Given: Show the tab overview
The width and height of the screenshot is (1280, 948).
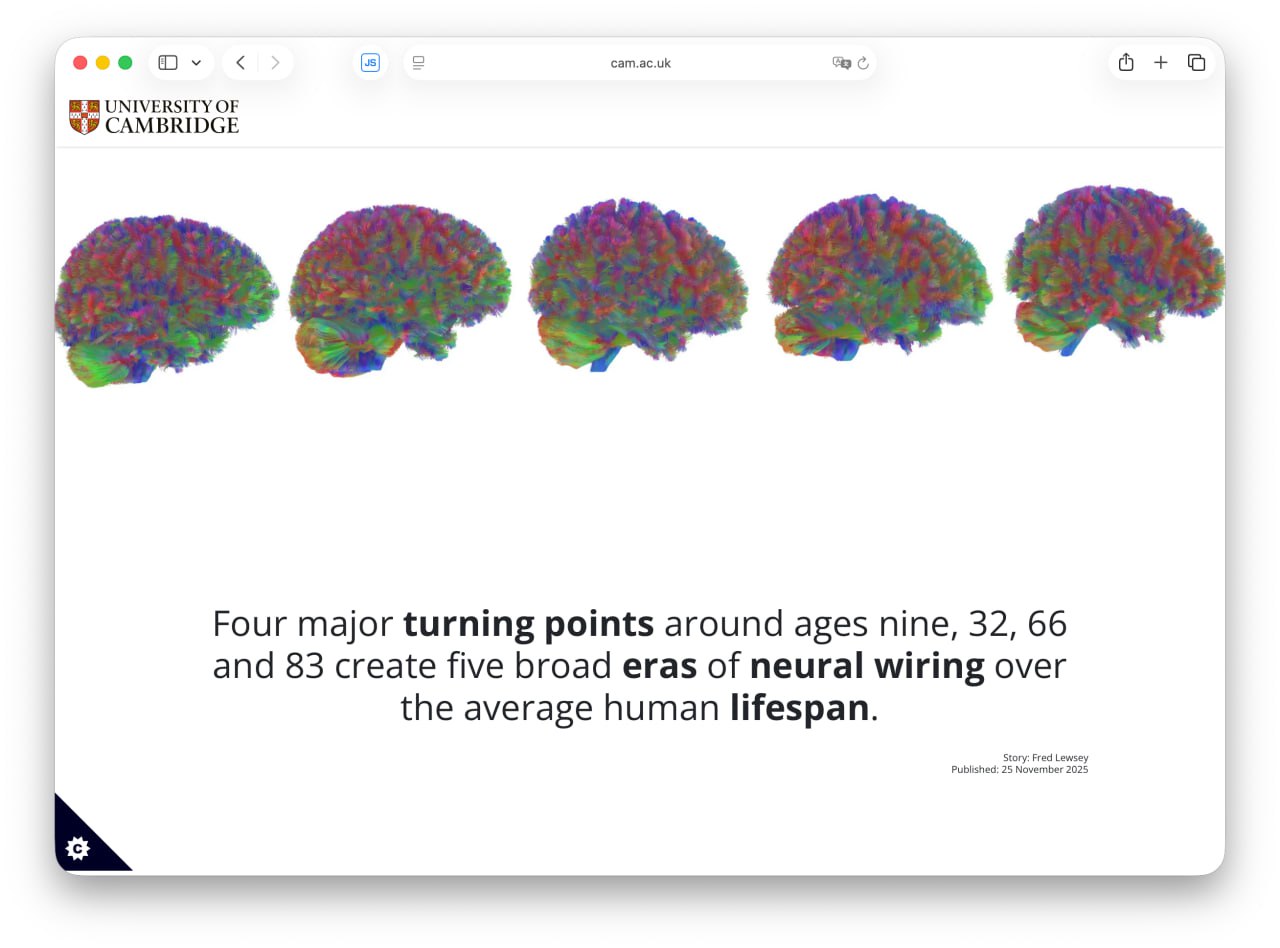Looking at the screenshot, I should point(1196,63).
